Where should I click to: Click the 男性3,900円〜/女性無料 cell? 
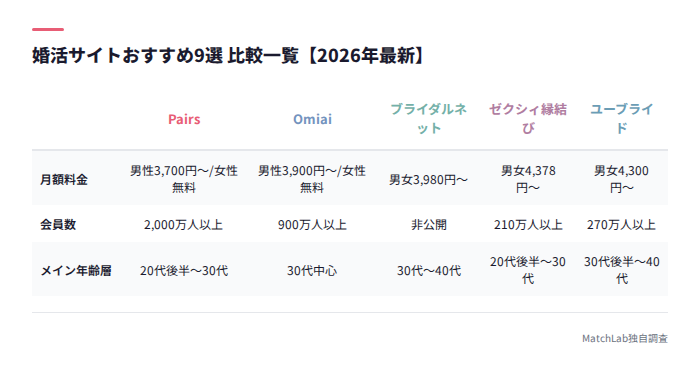coord(312,179)
